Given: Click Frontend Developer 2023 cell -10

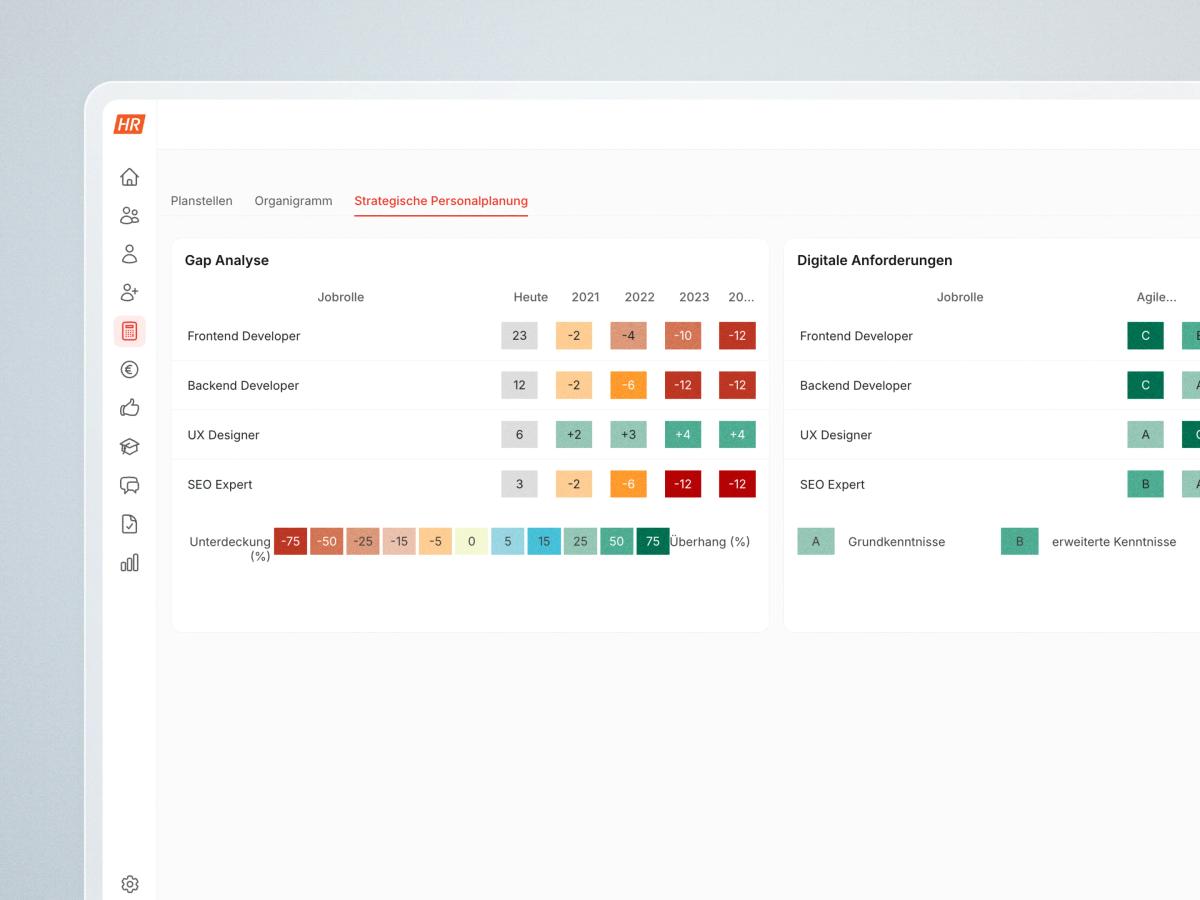Looking at the screenshot, I should (x=683, y=336).
